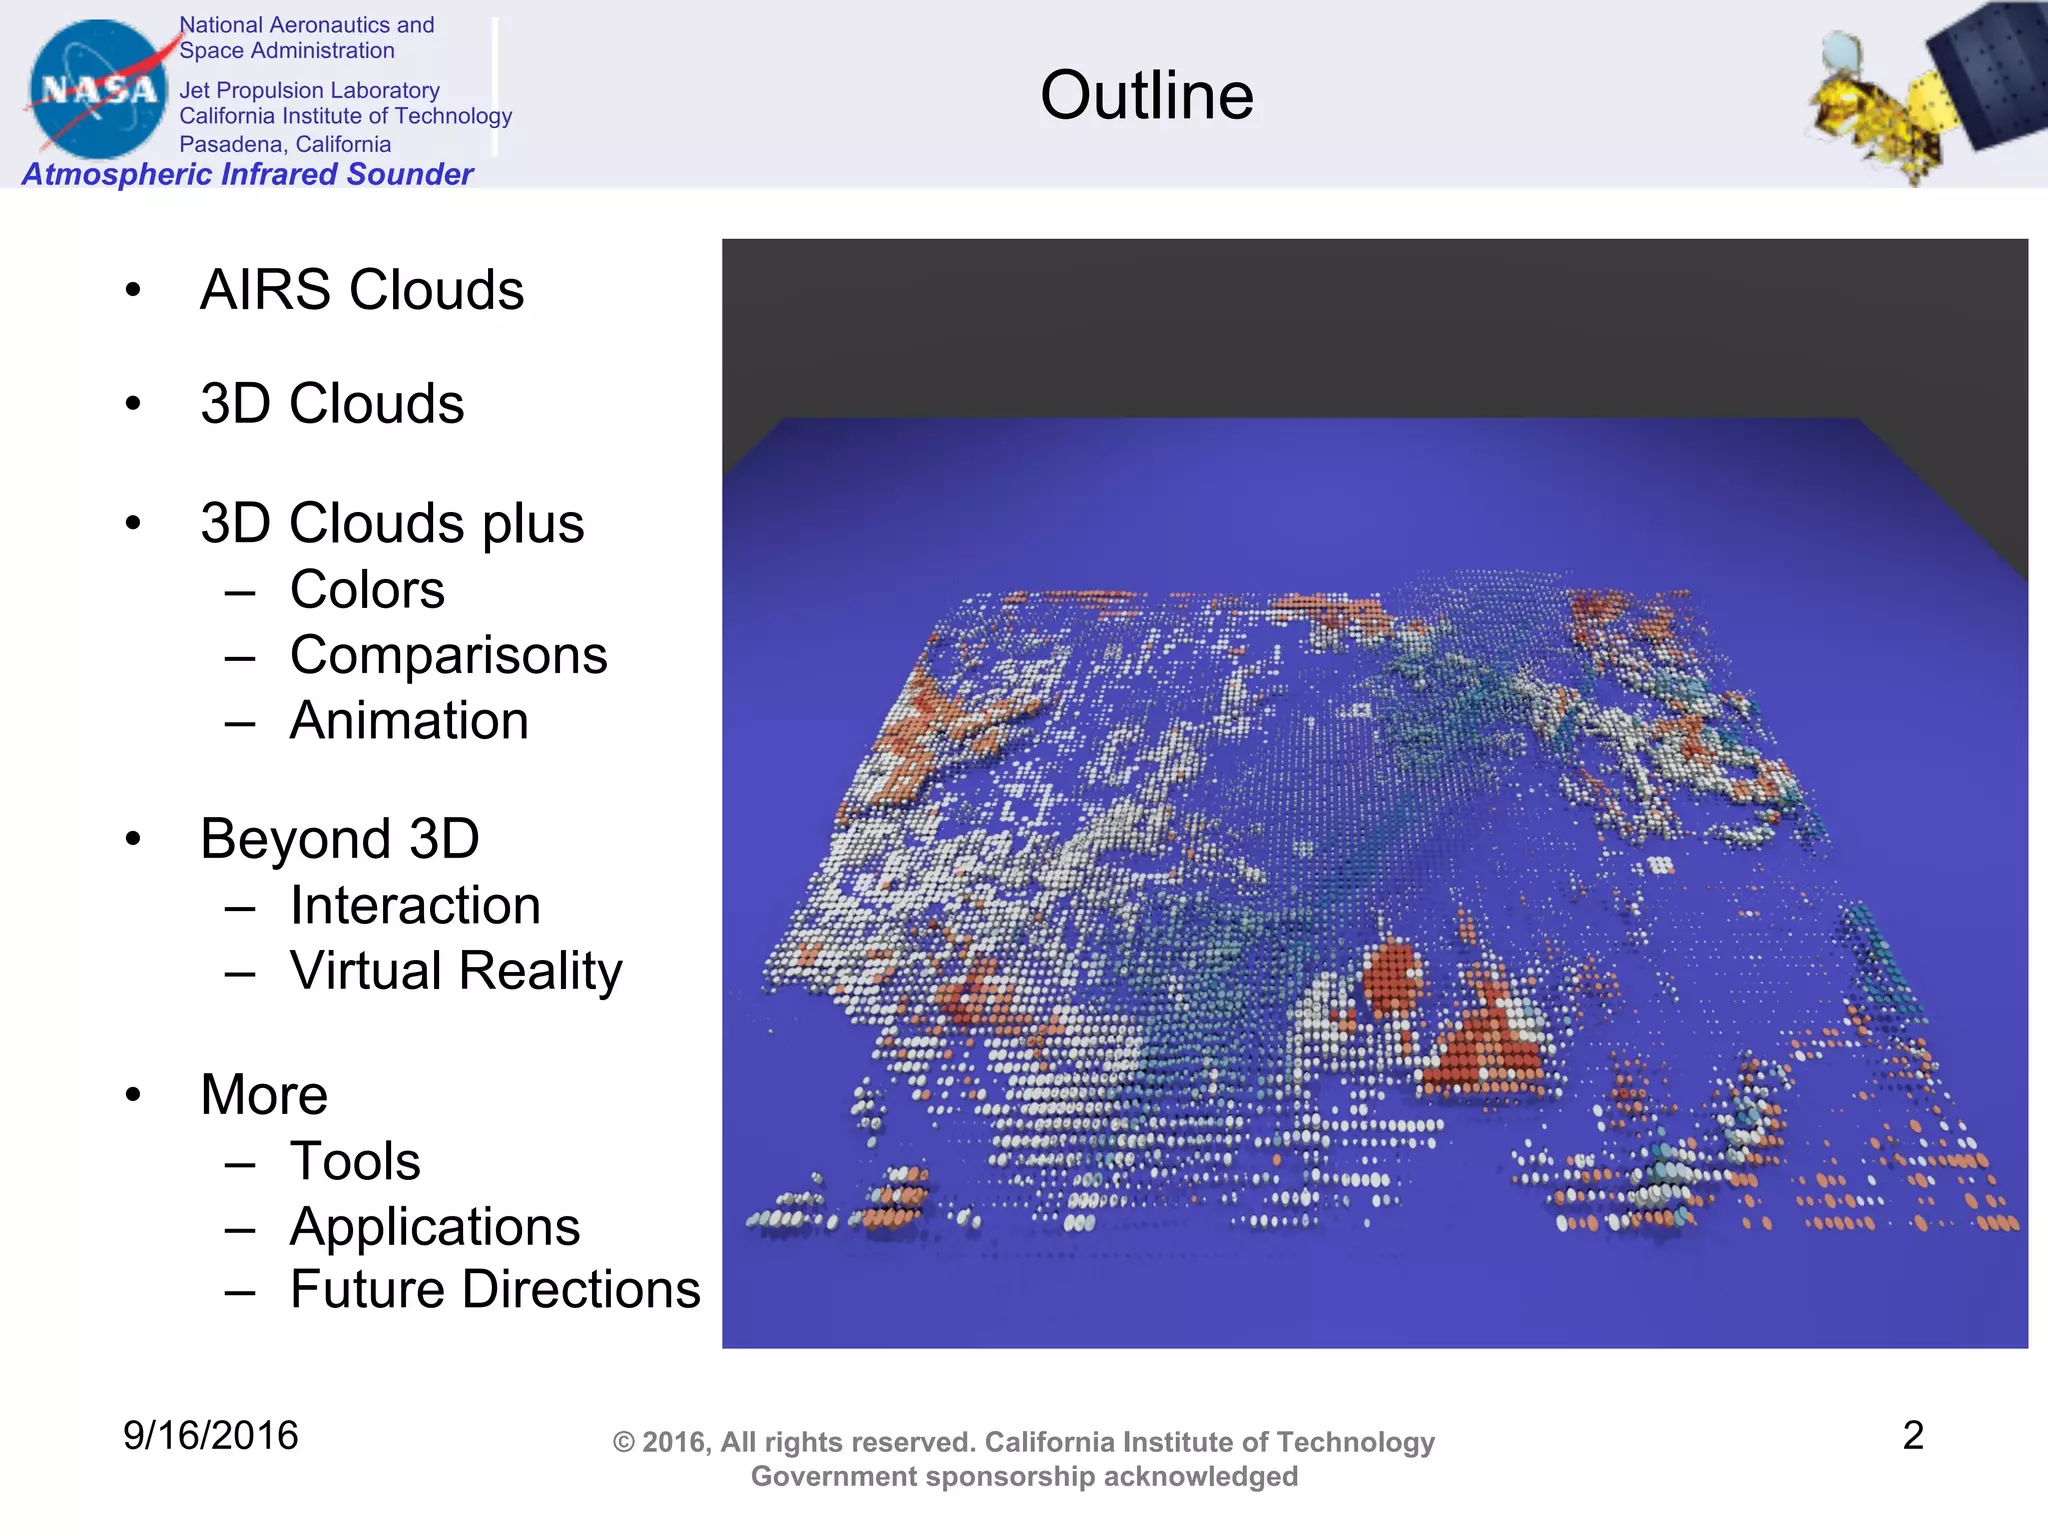Click the Interaction sub-item

pos(414,905)
